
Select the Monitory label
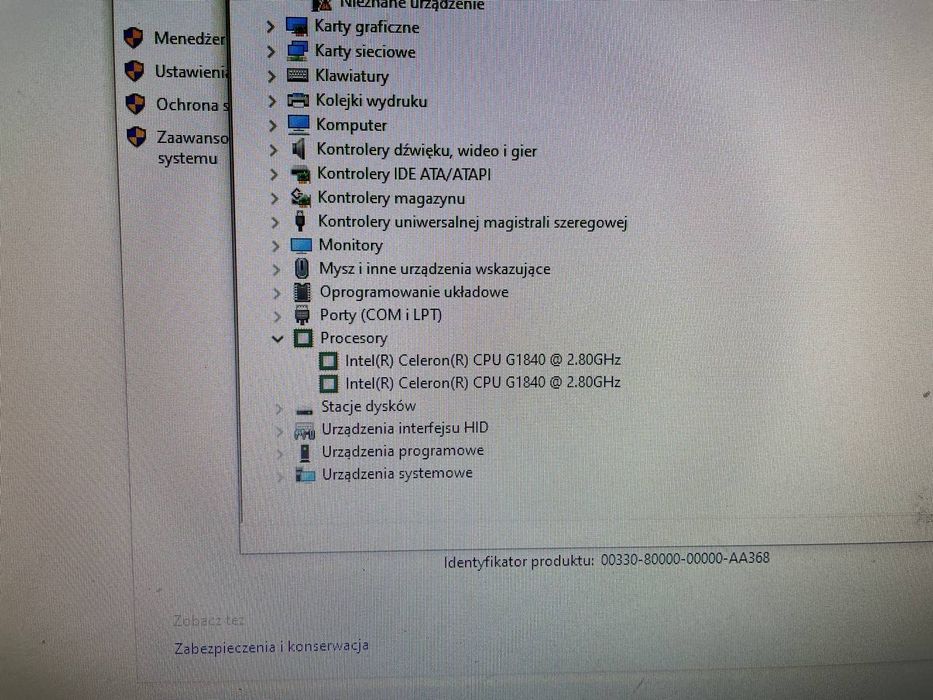click(x=350, y=245)
